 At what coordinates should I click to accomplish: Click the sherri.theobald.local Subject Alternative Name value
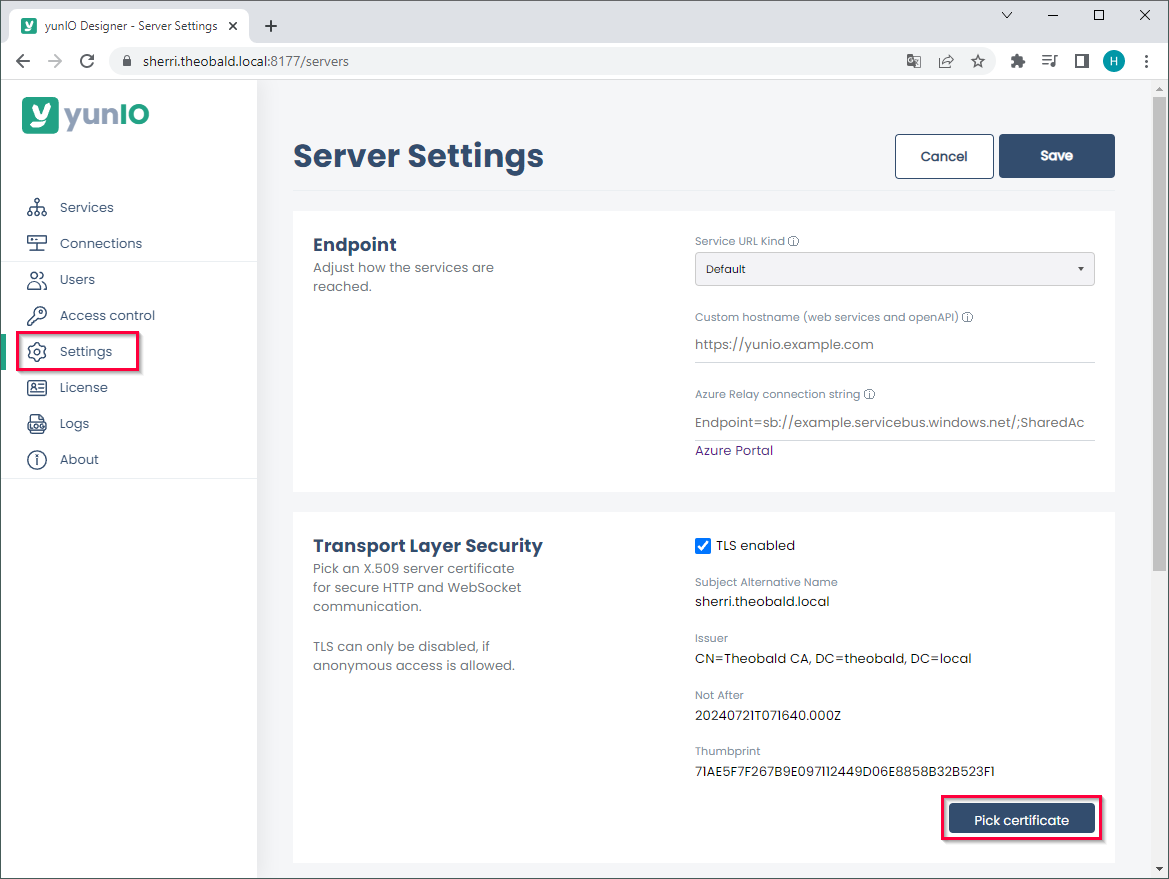click(761, 602)
